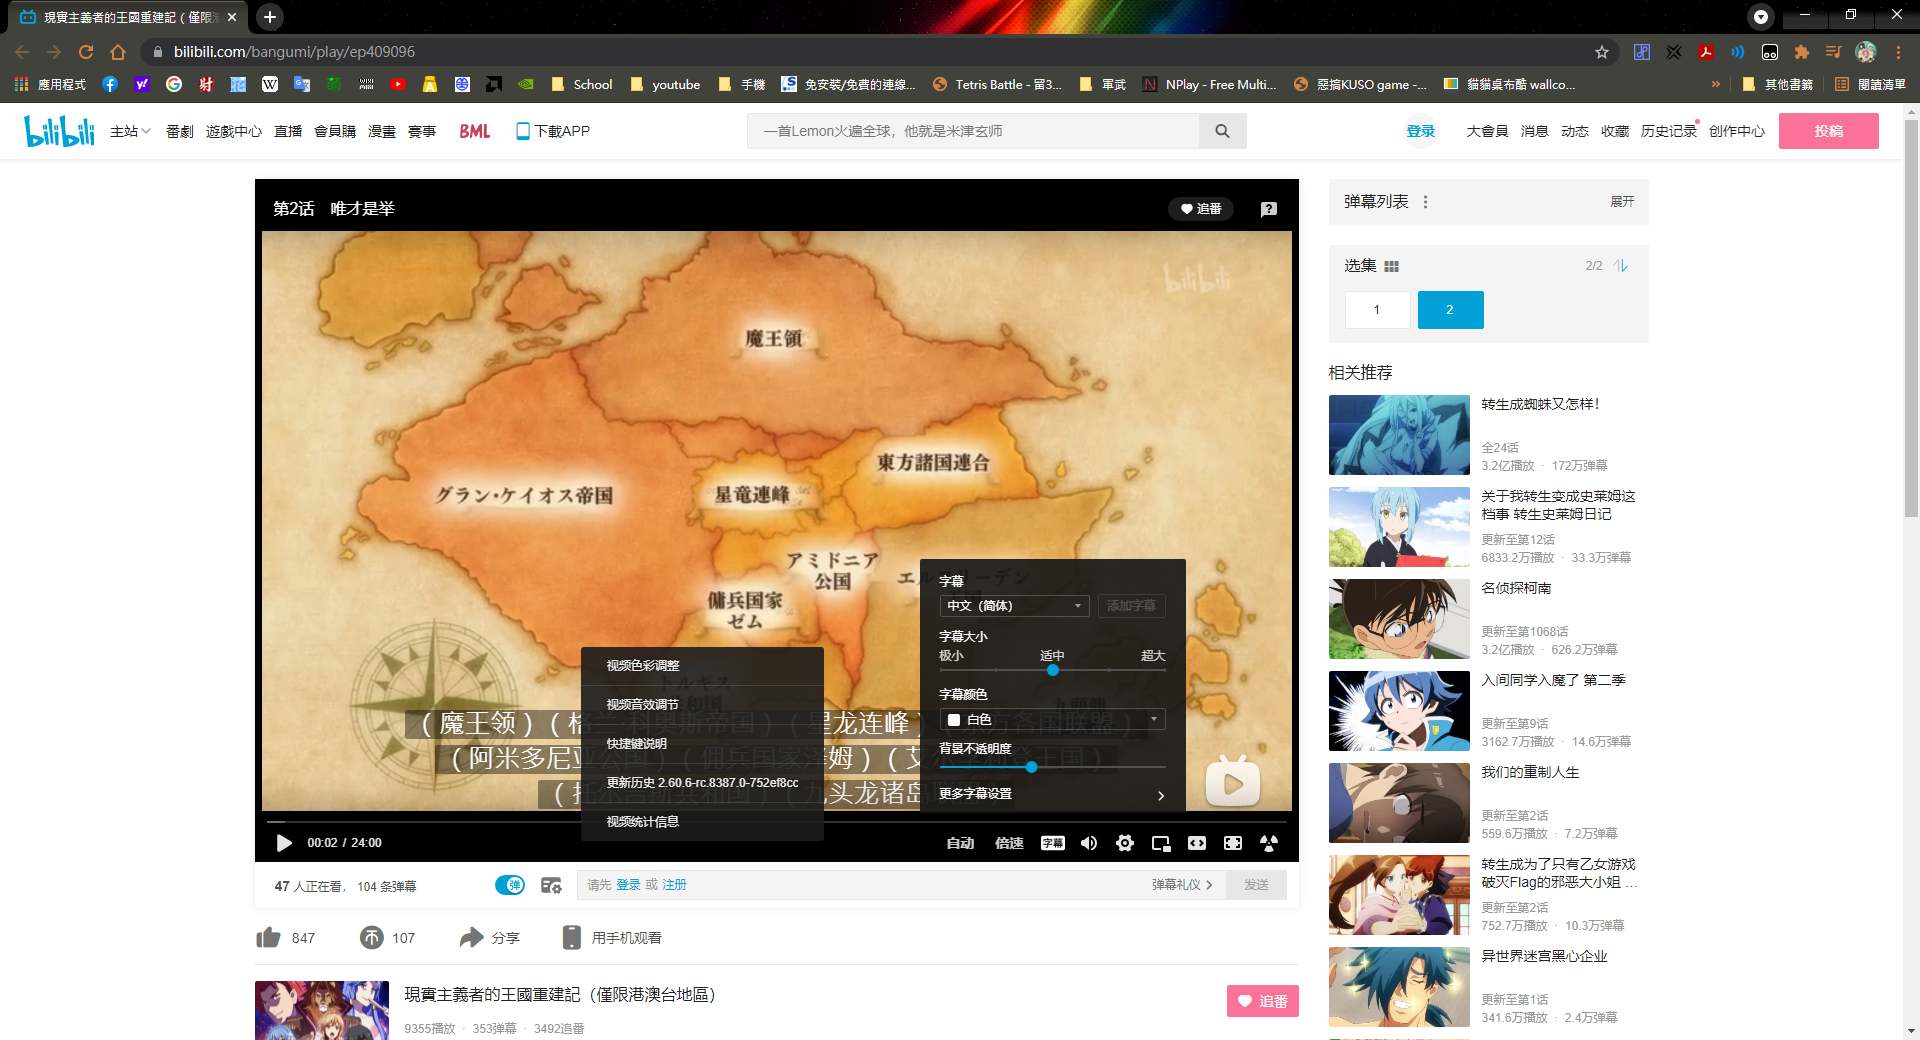The height and width of the screenshot is (1040, 1920).
Task: Open the danmaku list options menu dots
Action: [1425, 201]
